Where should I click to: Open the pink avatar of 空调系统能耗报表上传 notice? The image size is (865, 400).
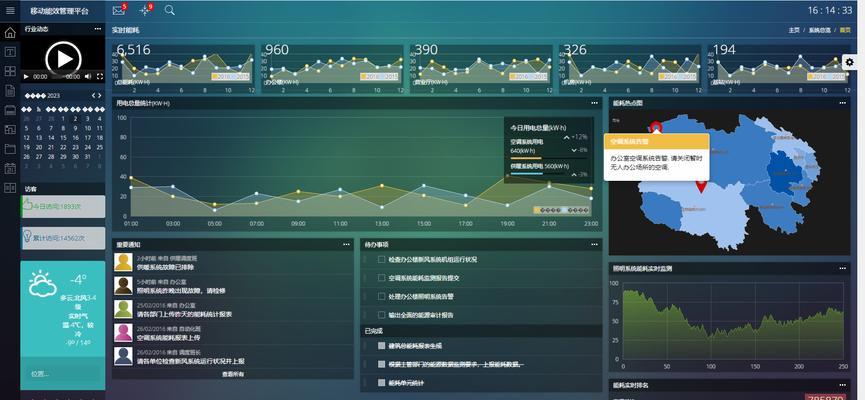(x=124, y=333)
